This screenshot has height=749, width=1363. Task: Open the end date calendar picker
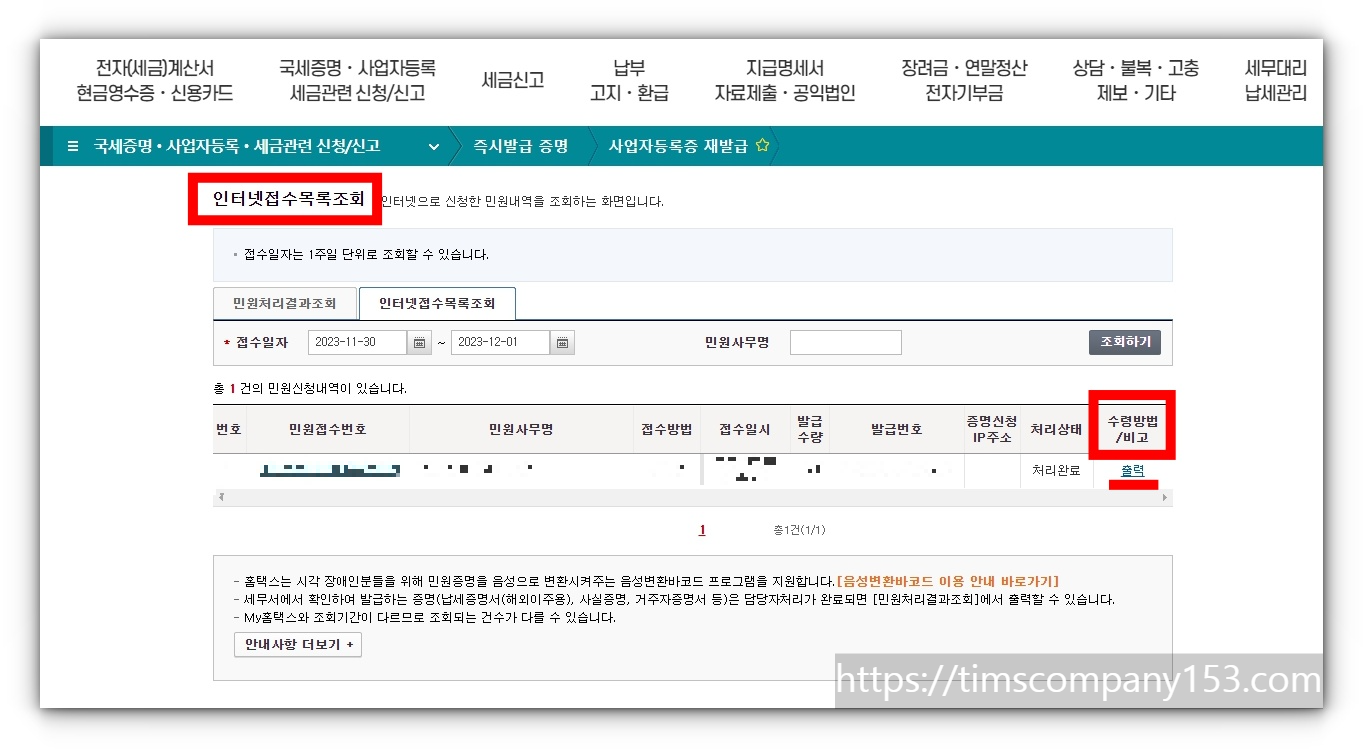[562, 341]
